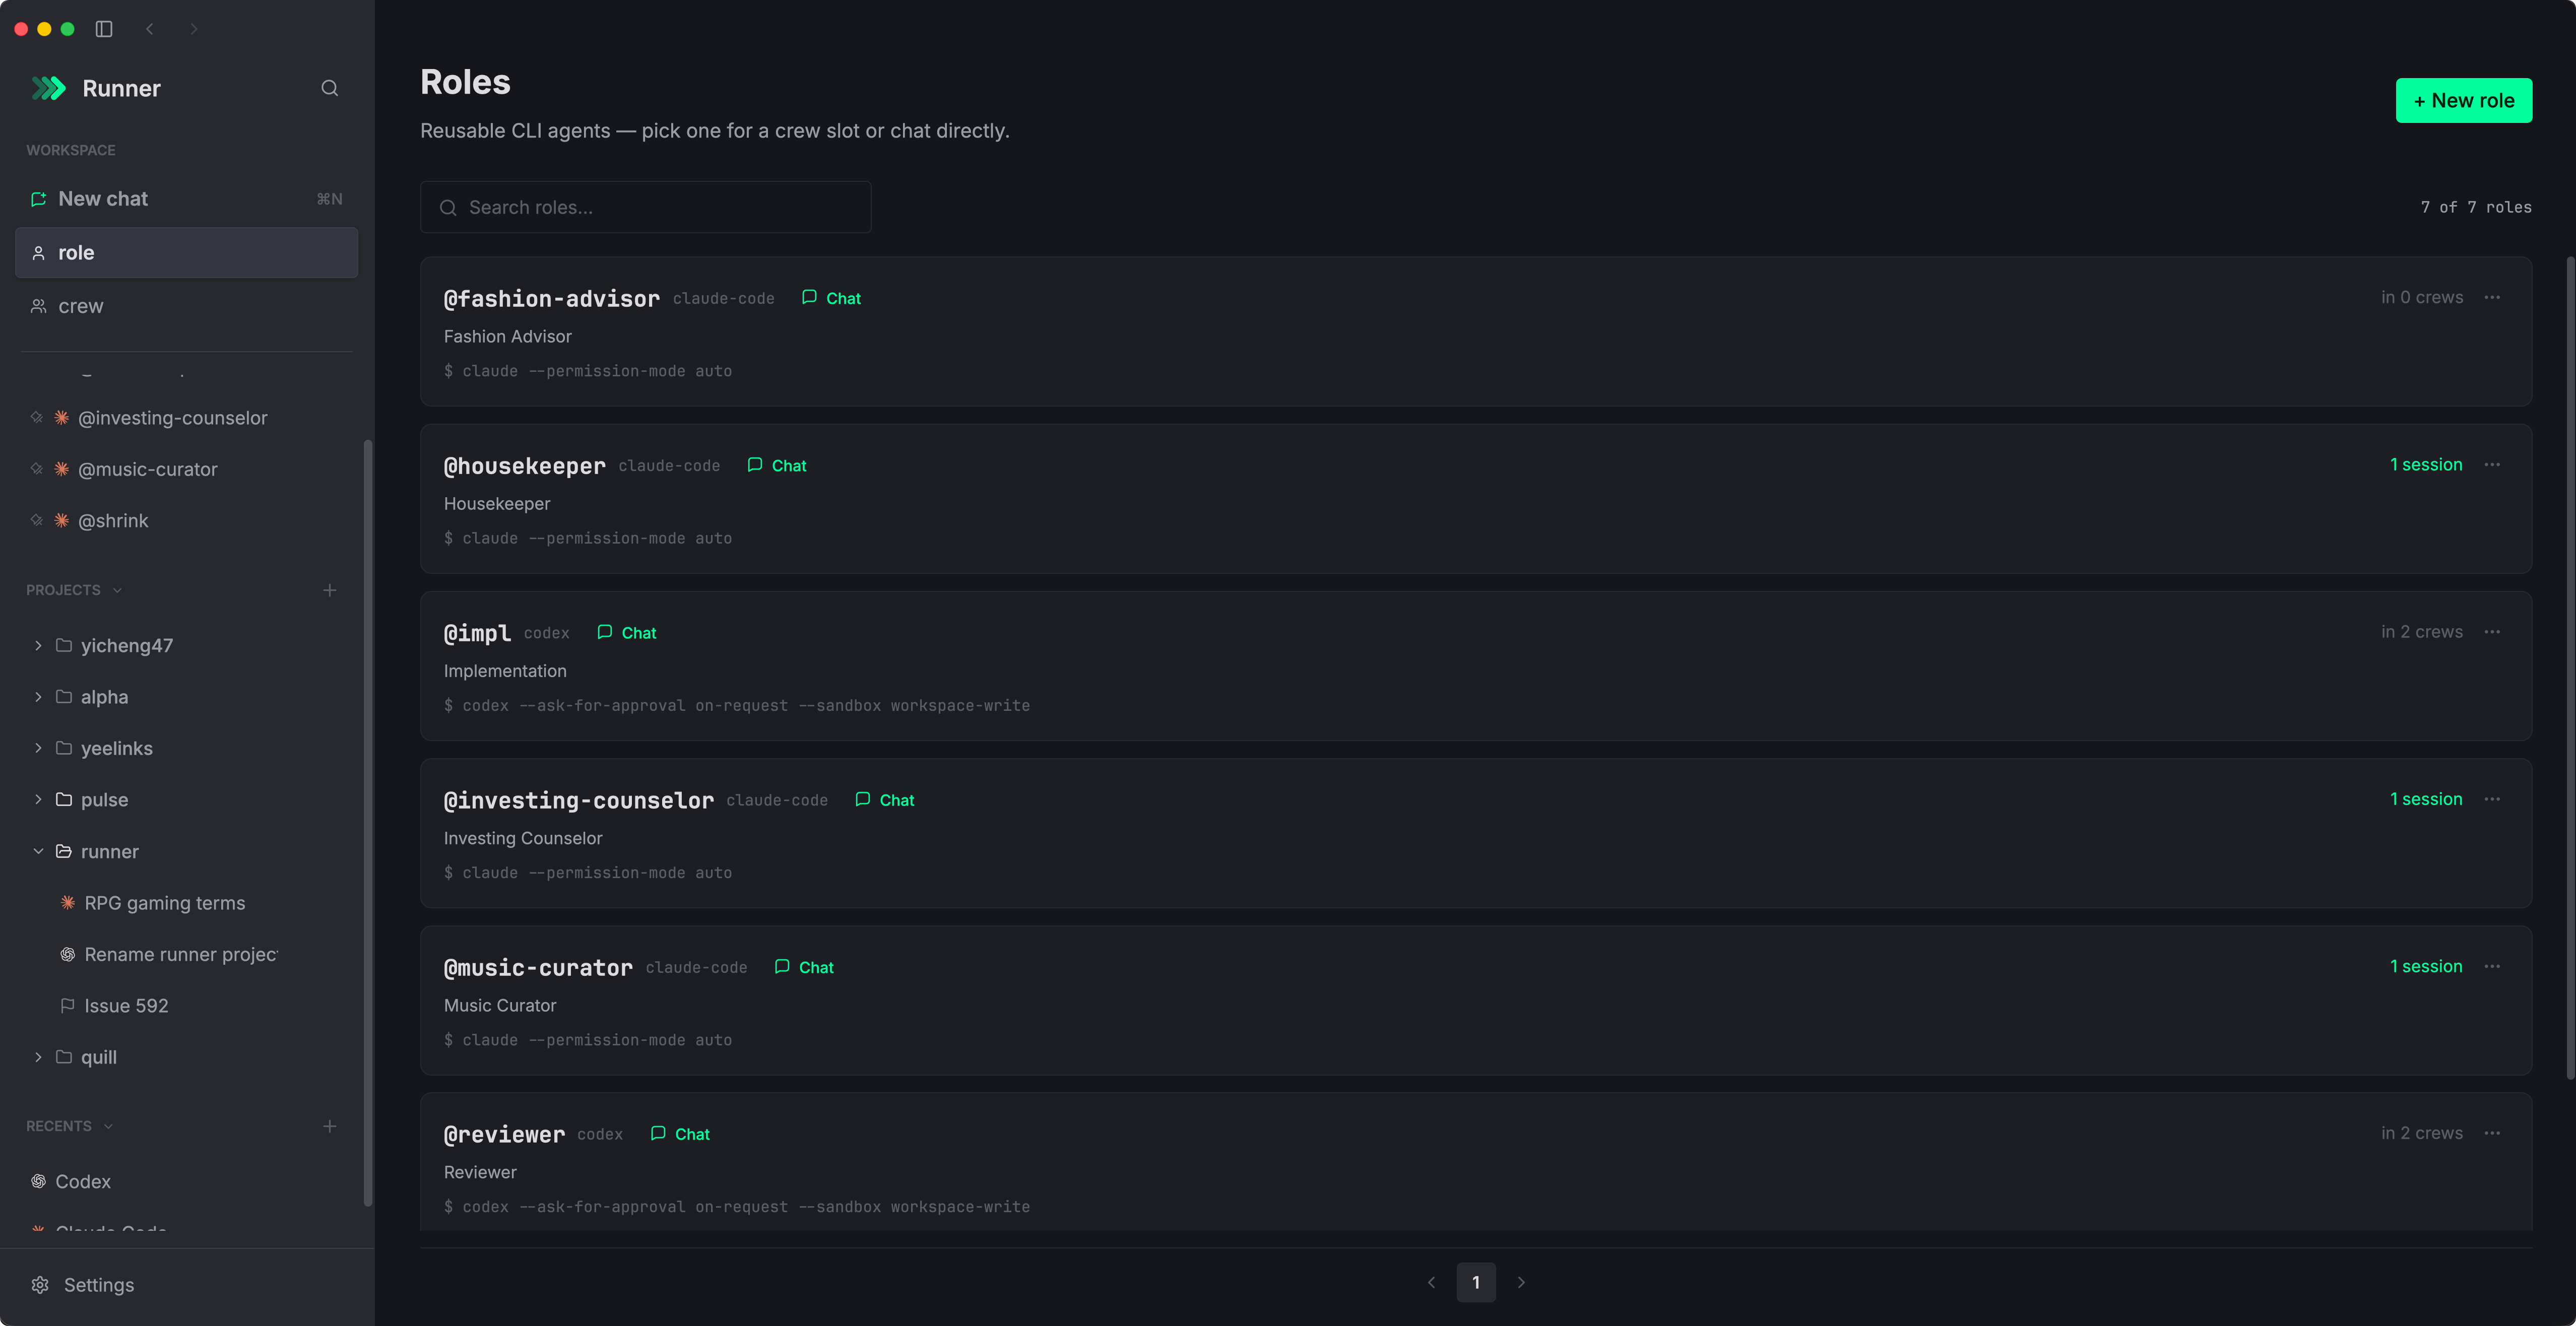Pin the @music-curator sidebar entry

37,469
